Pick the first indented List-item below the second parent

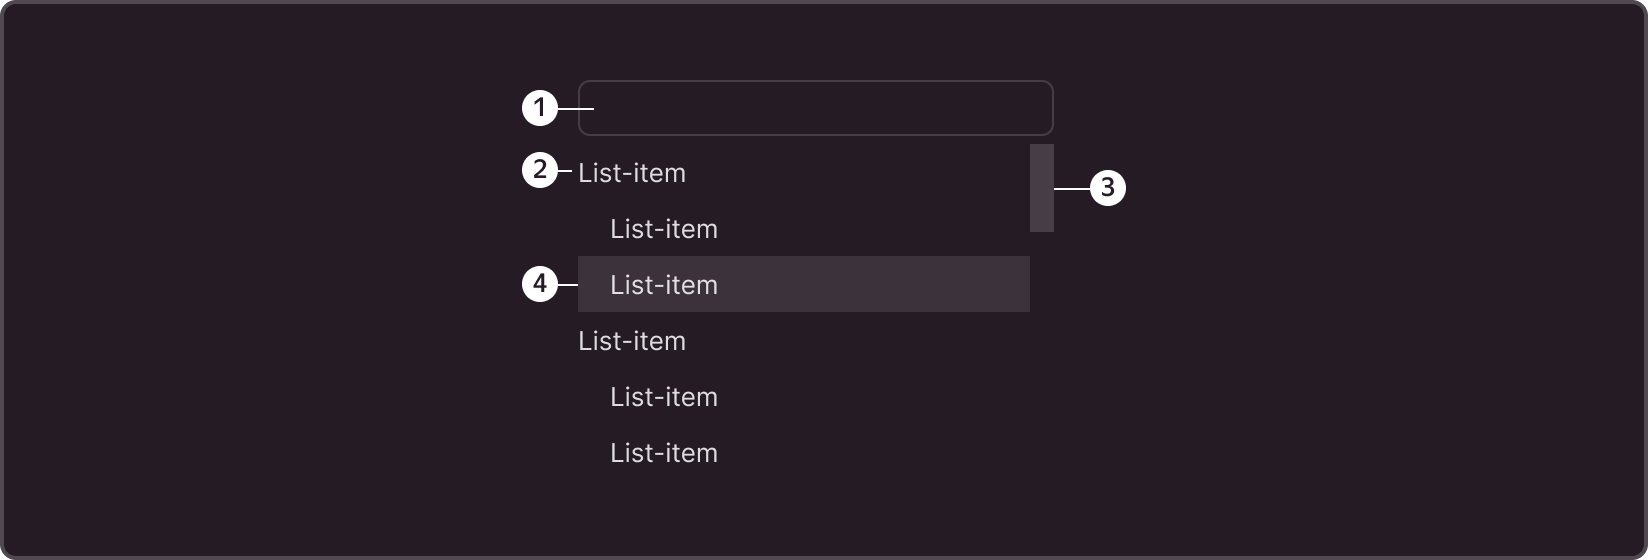coord(664,397)
